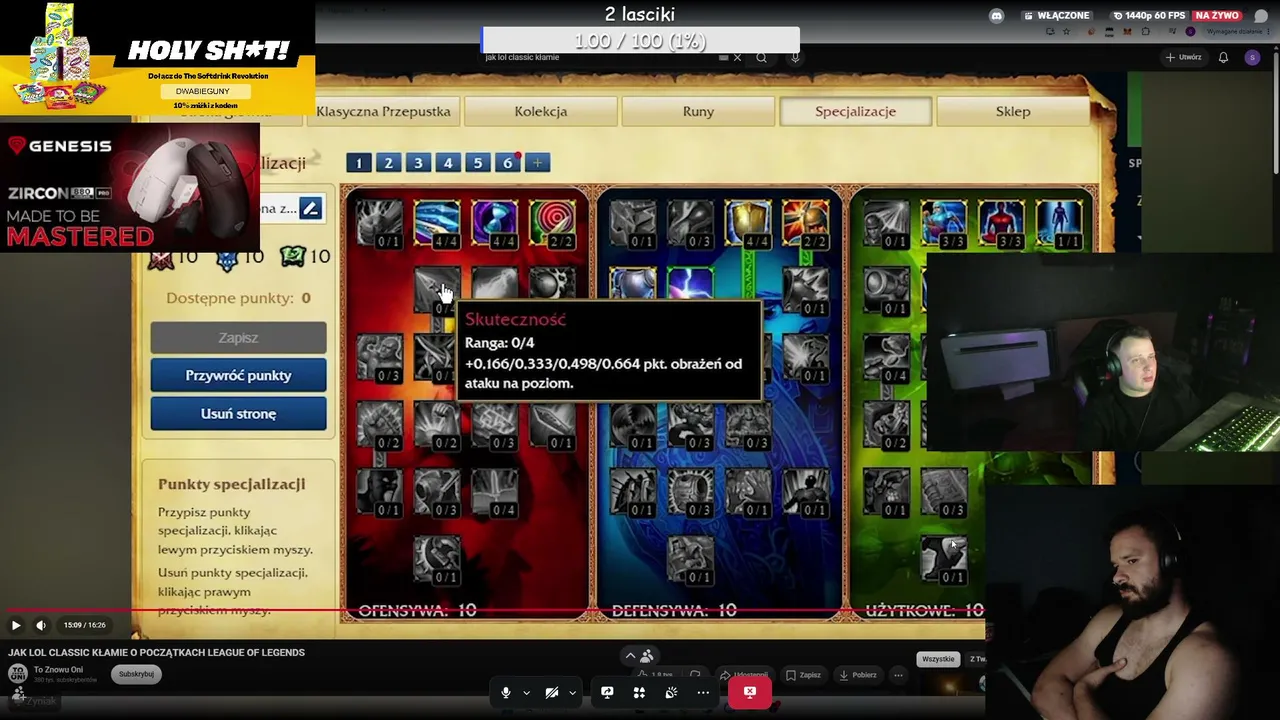Click Defense bottom mastery icon 0/1
Image resolution: width=1280 pixels, height=720 pixels.
pos(690,560)
